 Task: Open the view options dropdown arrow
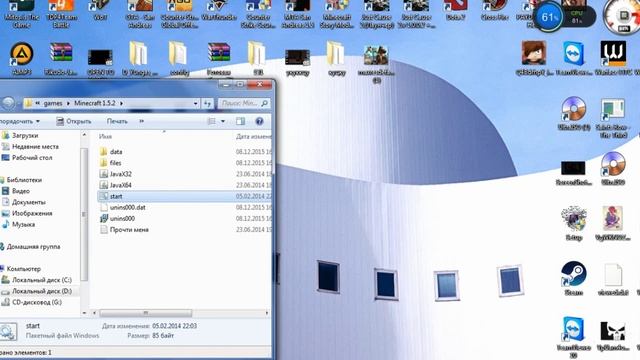(x=223, y=121)
